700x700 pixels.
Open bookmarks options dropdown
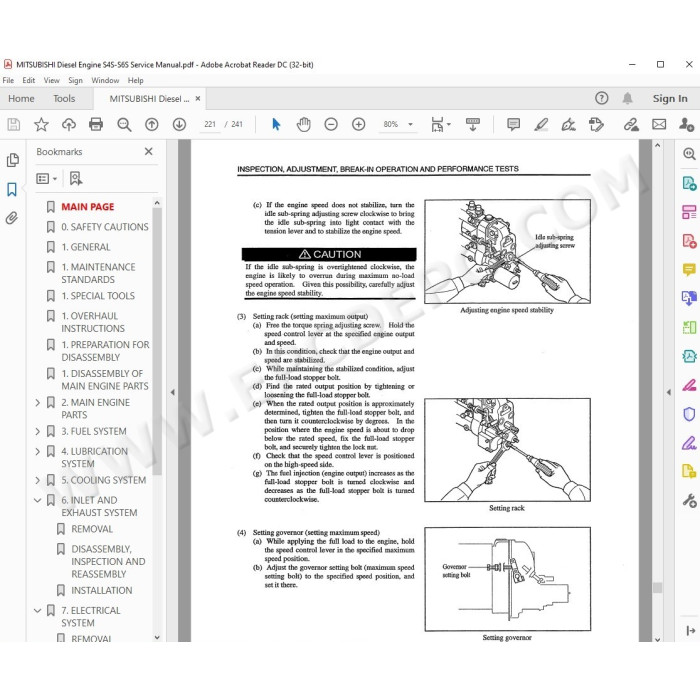(x=46, y=179)
